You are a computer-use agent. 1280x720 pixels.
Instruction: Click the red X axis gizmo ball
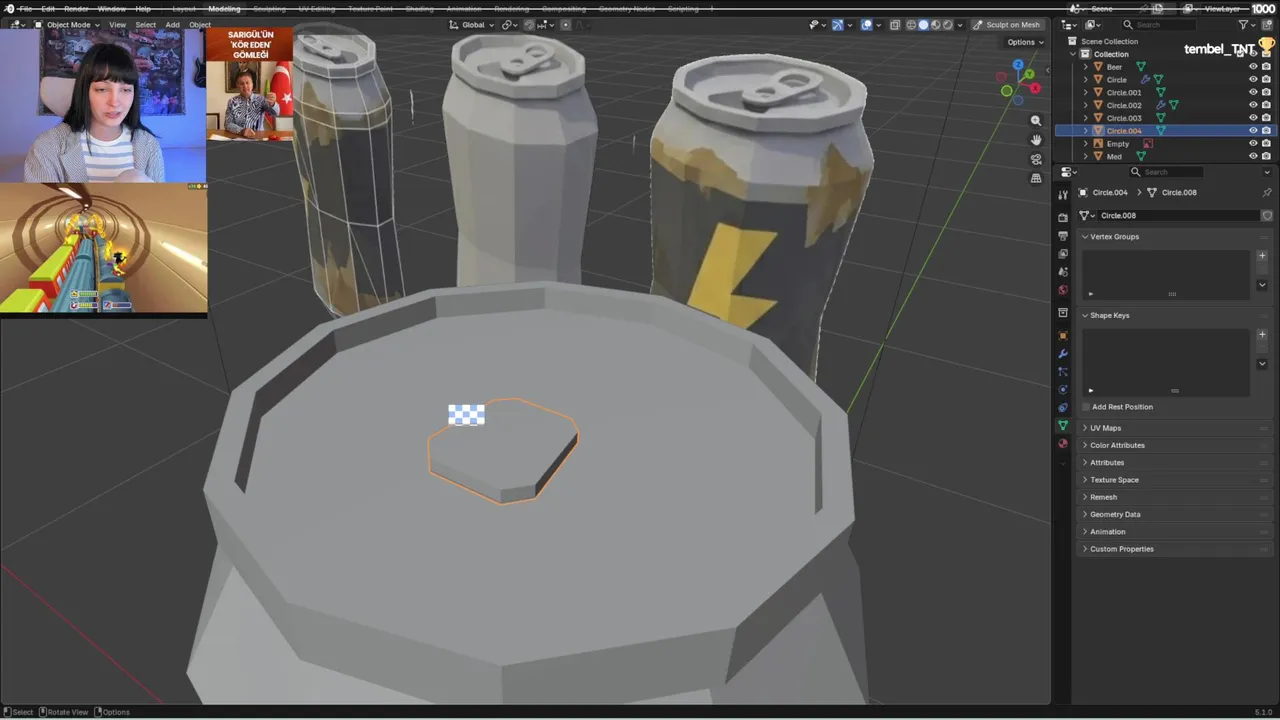[x=1035, y=88]
